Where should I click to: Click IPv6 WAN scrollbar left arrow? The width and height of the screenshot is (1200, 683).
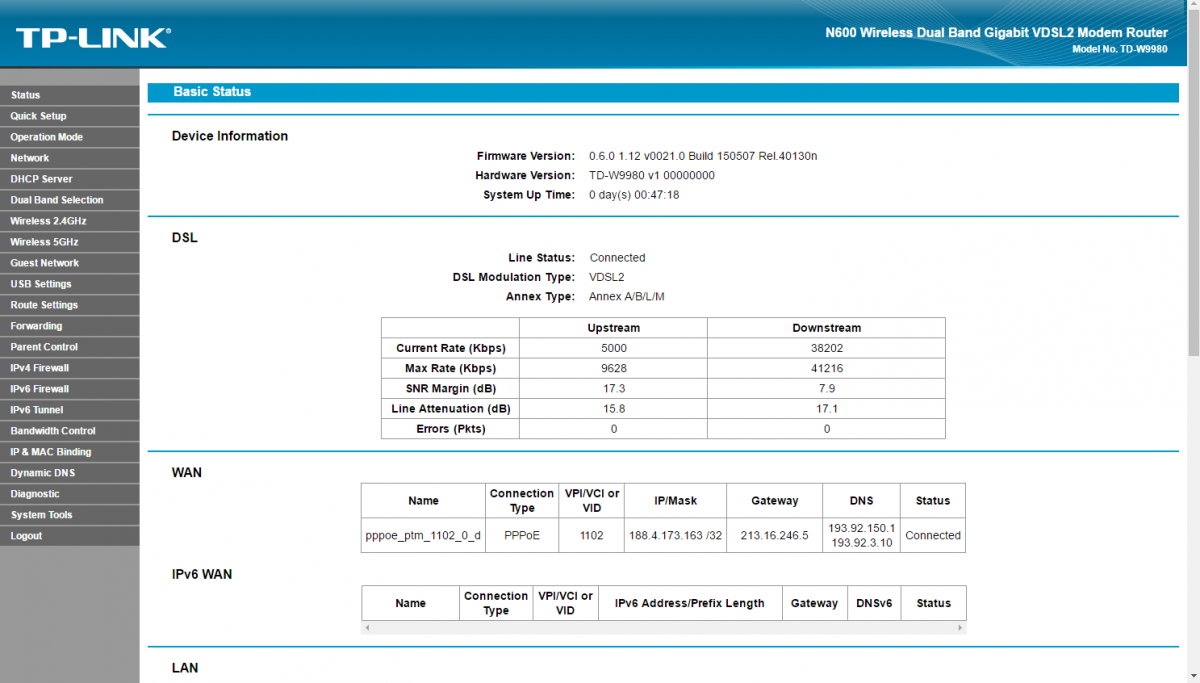tap(367, 628)
